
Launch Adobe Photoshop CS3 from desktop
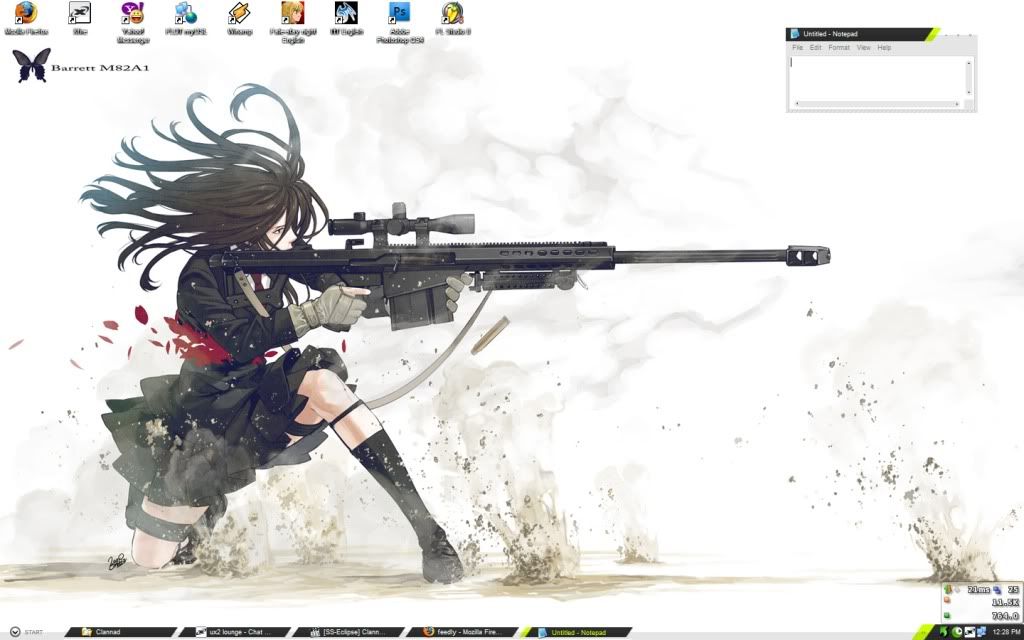point(400,22)
